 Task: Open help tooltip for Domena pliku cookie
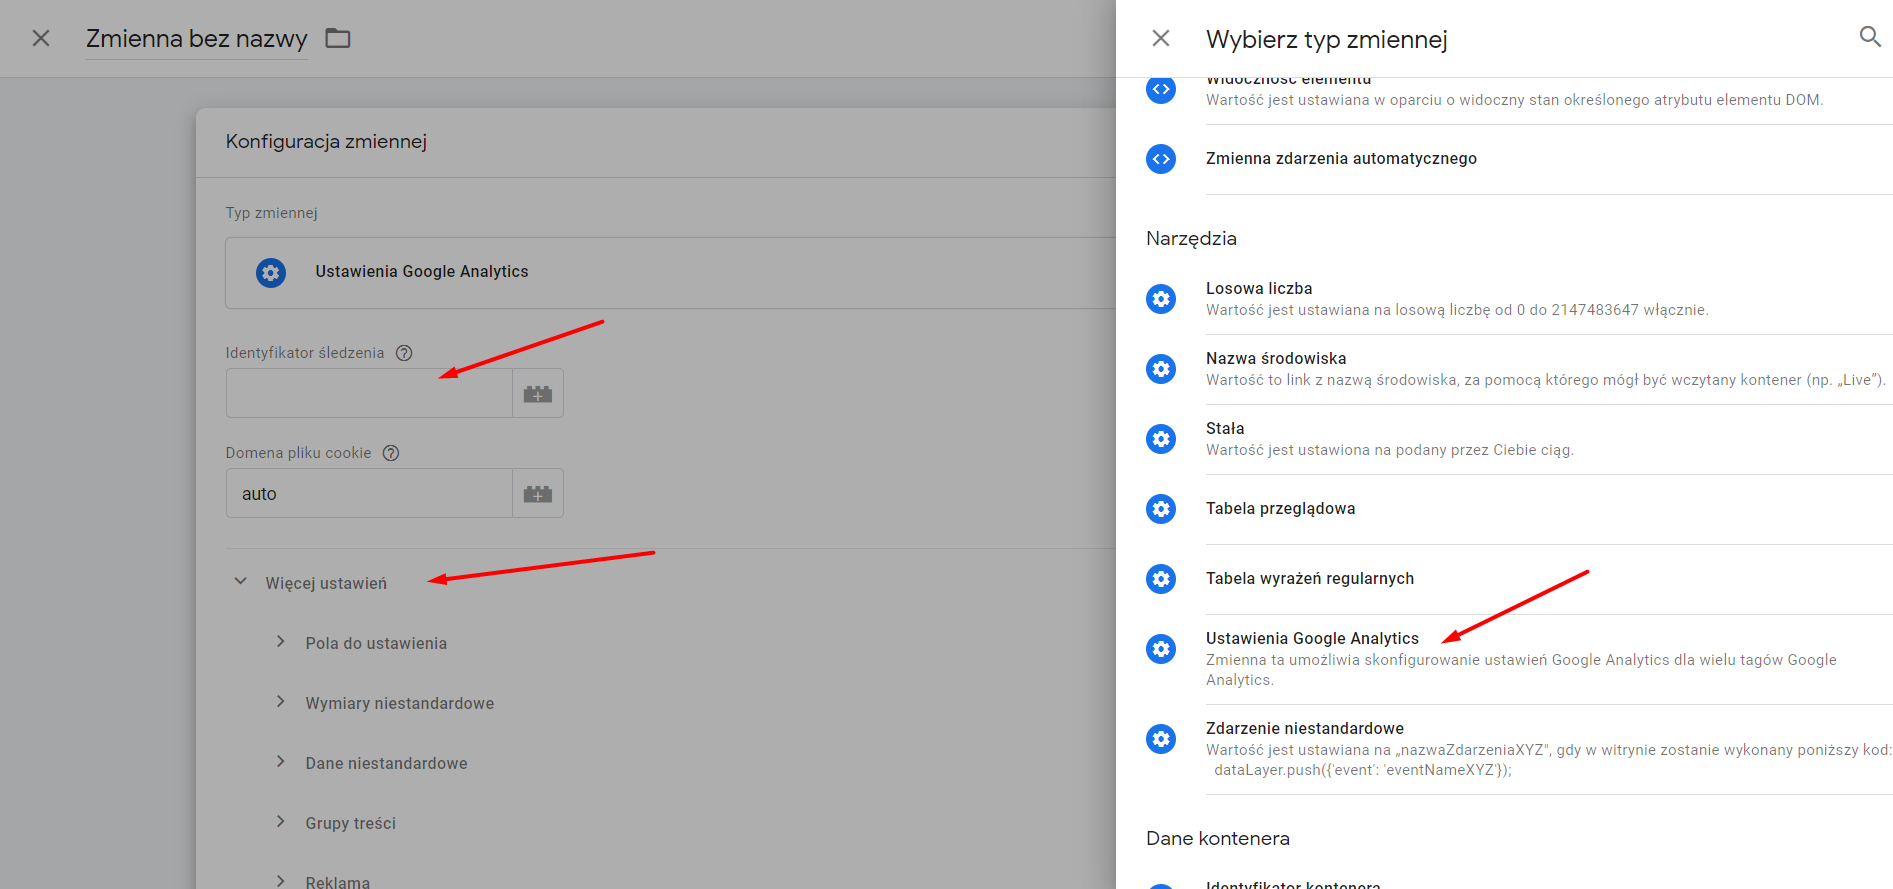[391, 453]
